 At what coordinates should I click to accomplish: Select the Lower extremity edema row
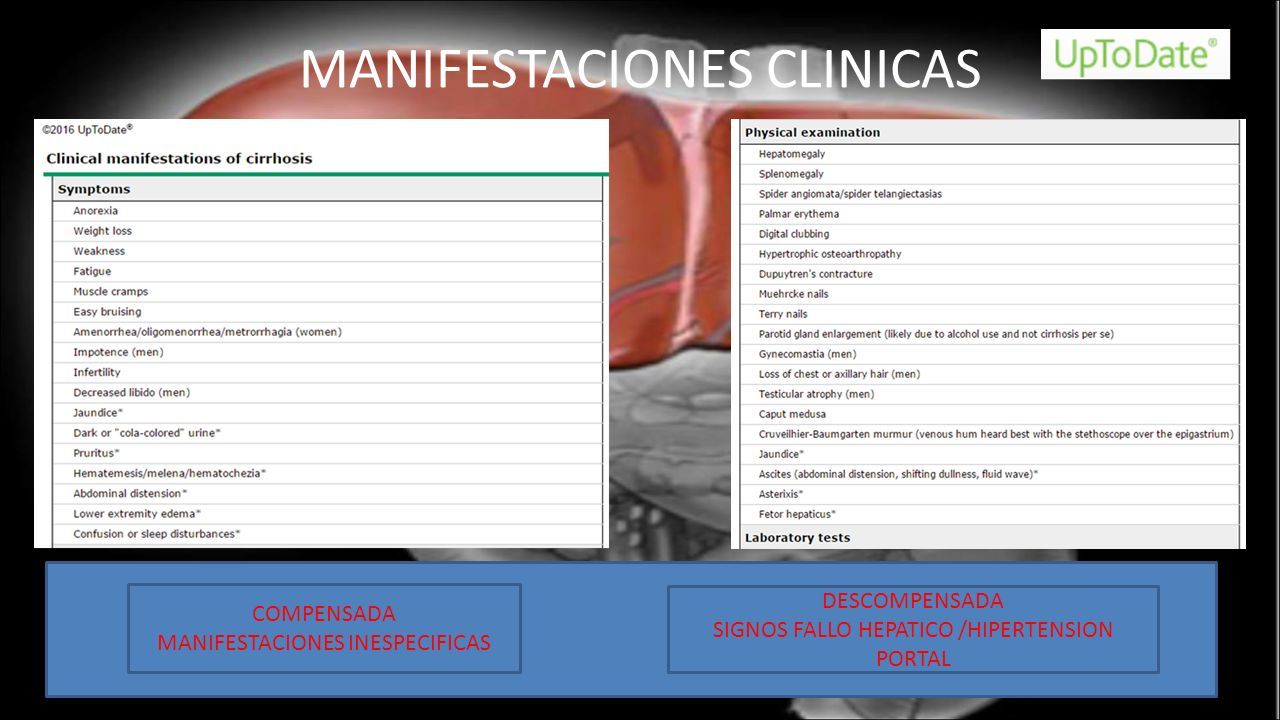328,514
